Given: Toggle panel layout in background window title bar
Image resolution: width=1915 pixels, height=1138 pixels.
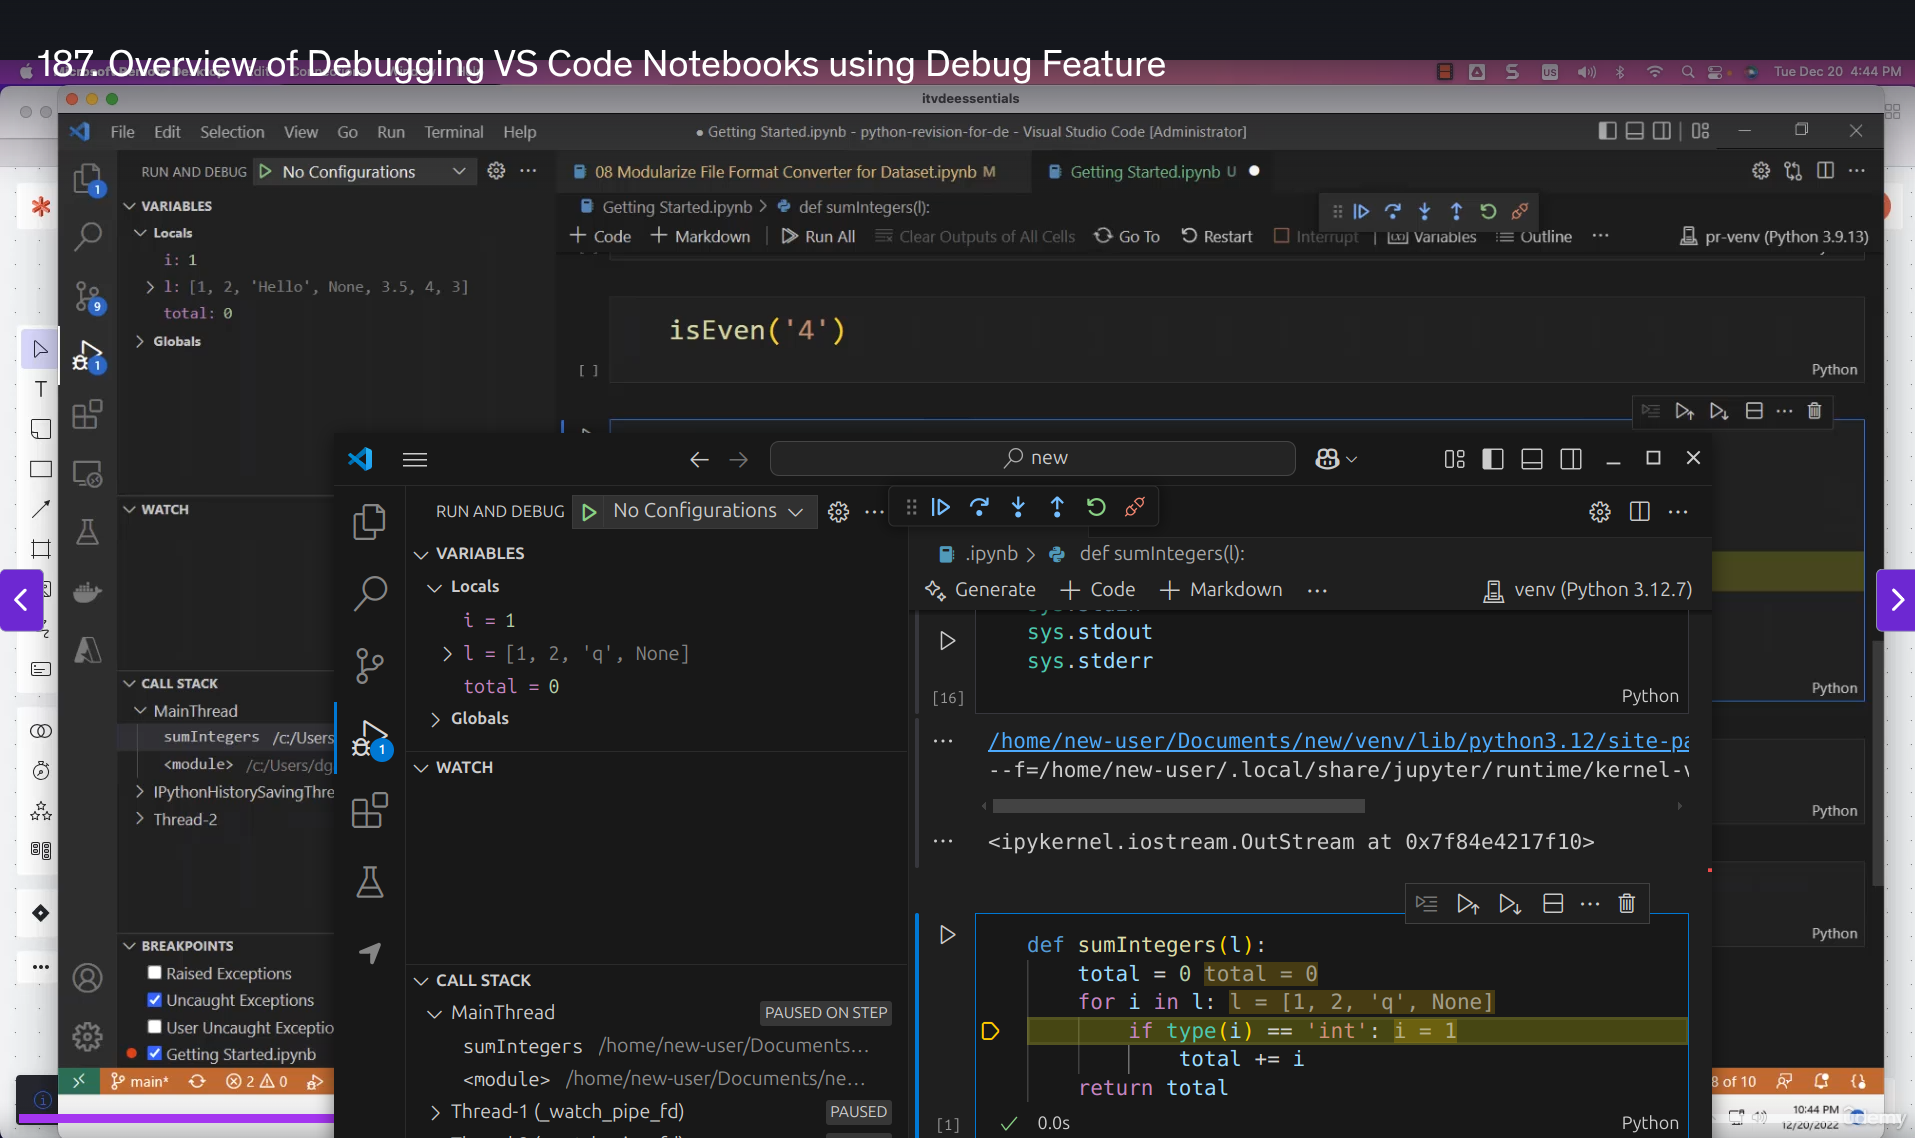Looking at the screenshot, I should [1634, 130].
